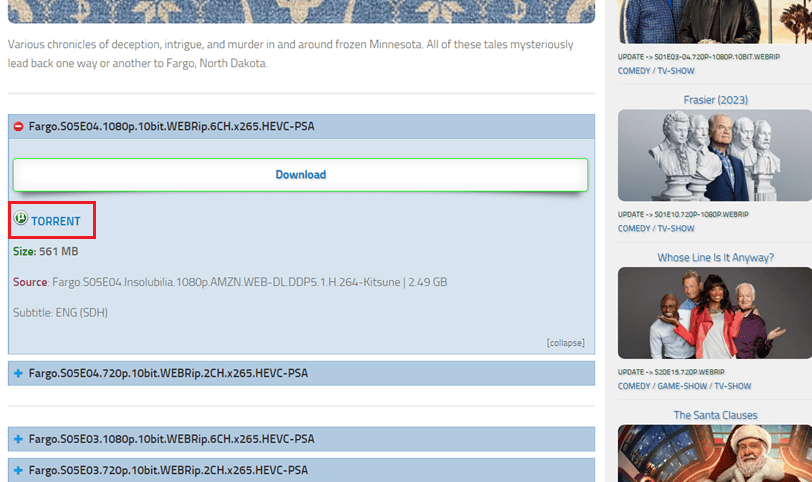The width and height of the screenshot is (812, 482).
Task: Expand Fargo.S05E04.720p release plus icon
Action: point(18,373)
